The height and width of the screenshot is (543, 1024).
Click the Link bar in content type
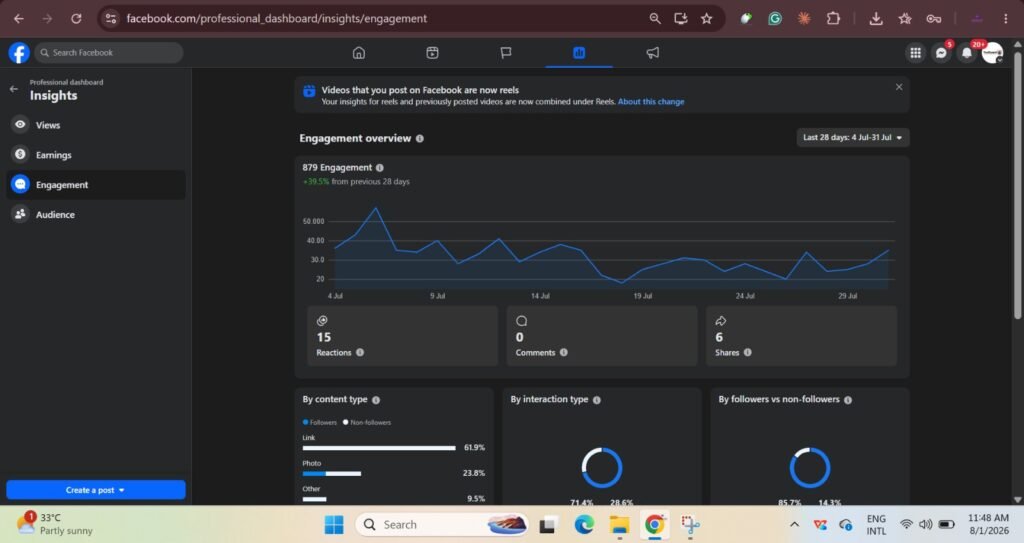click(x=379, y=448)
